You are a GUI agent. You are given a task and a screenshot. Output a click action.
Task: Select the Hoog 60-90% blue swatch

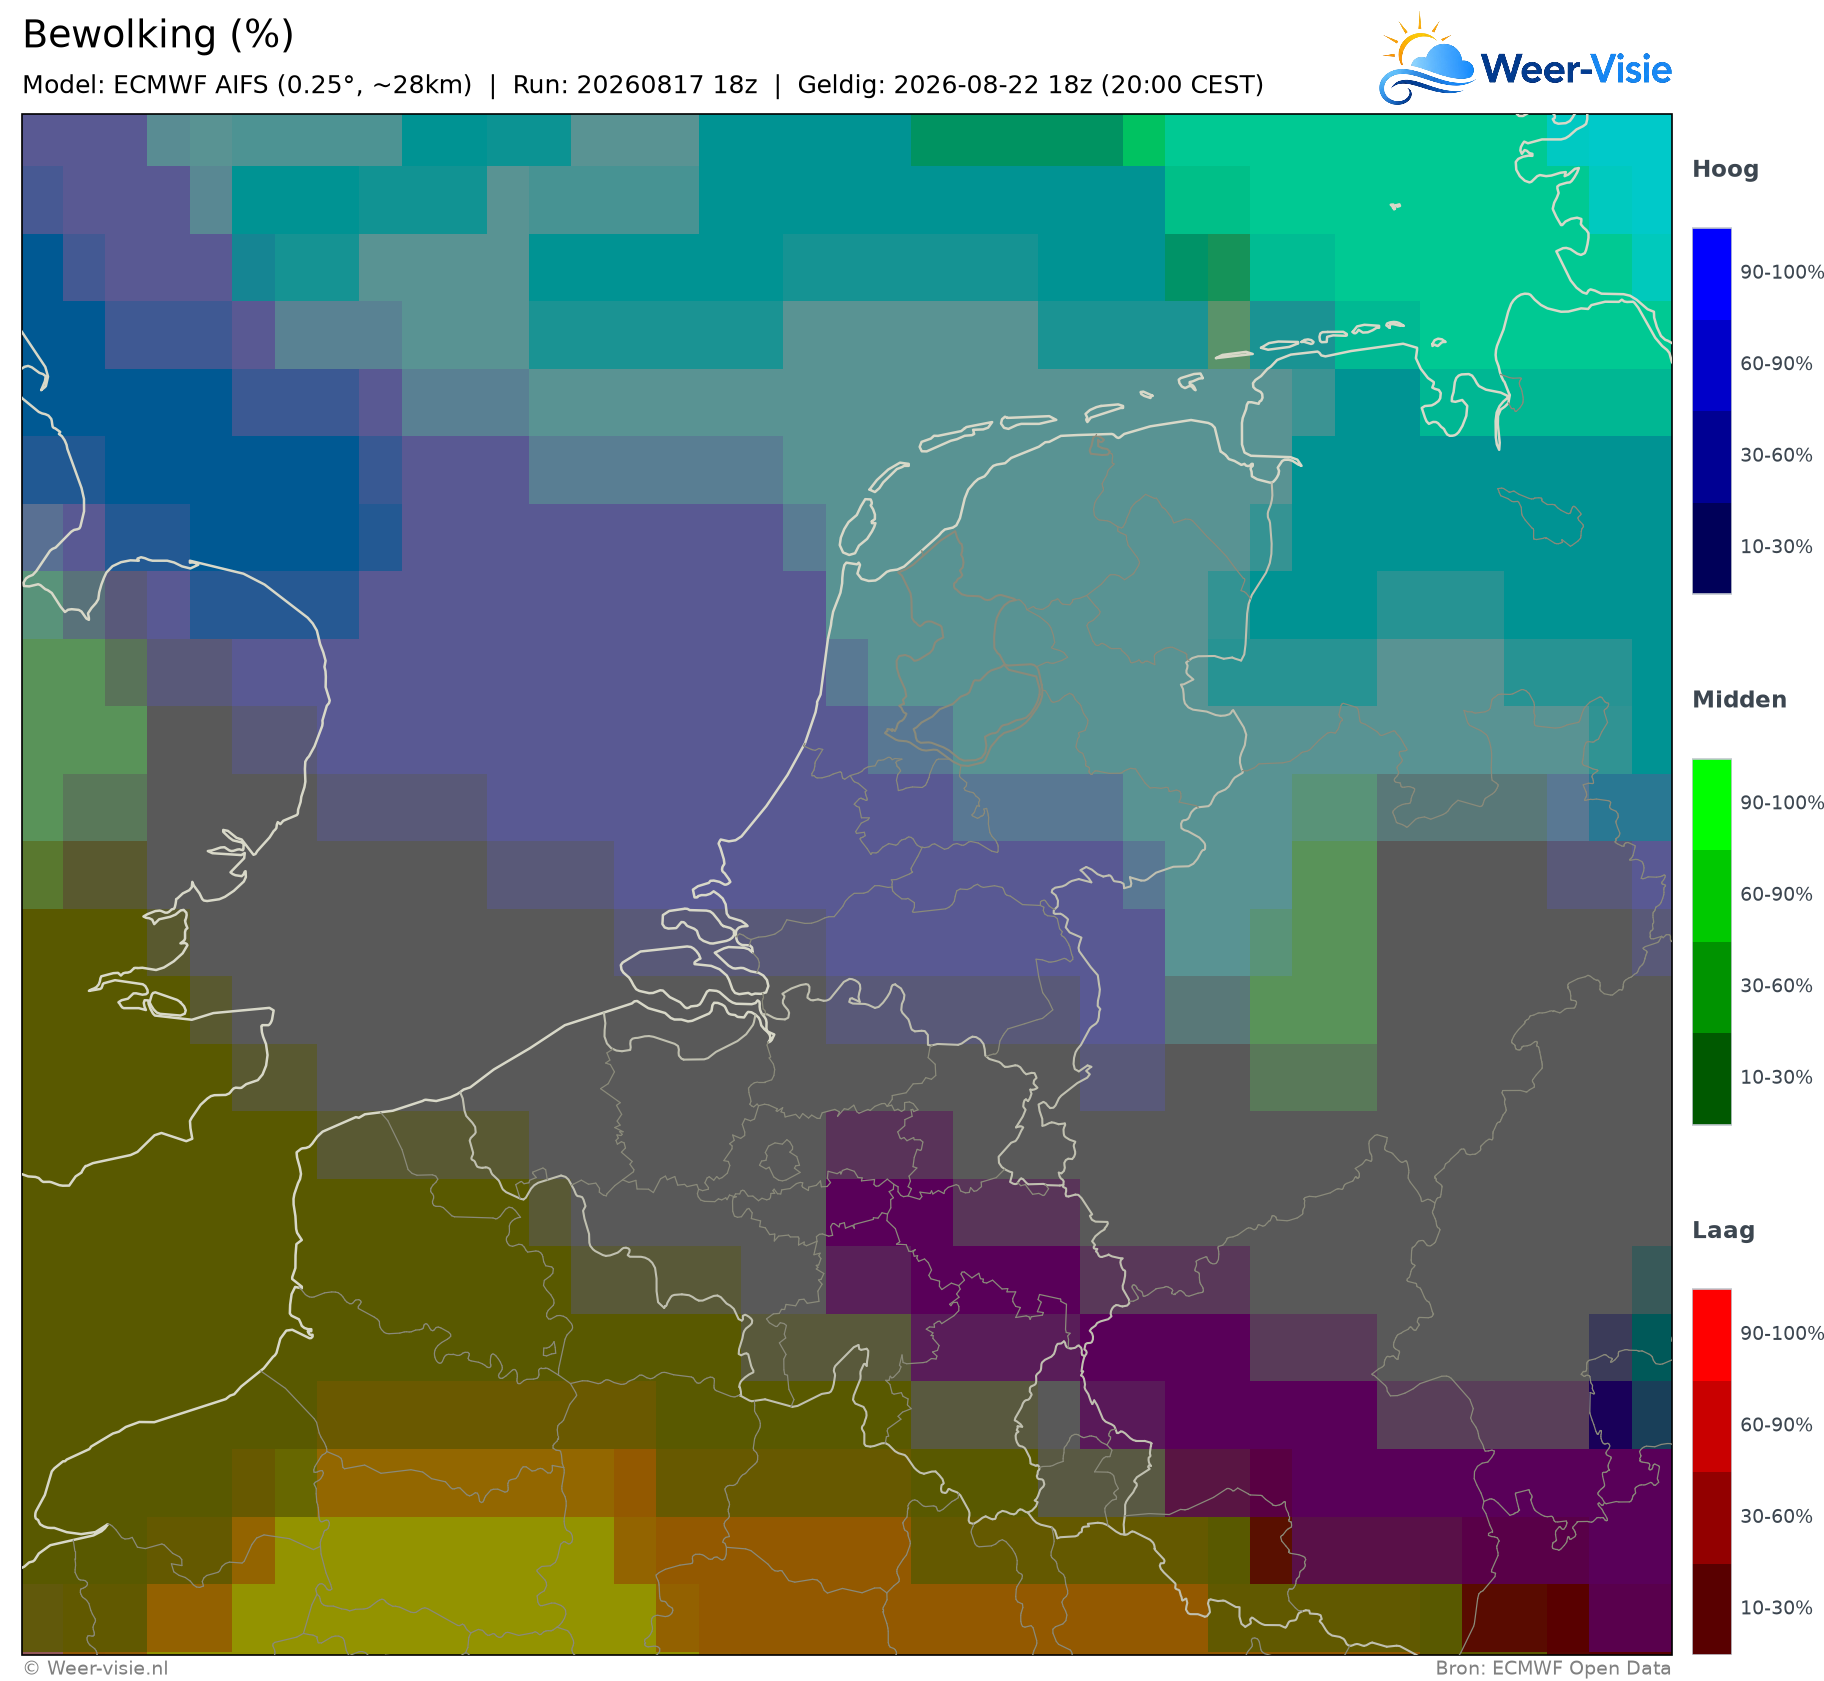point(1711,365)
